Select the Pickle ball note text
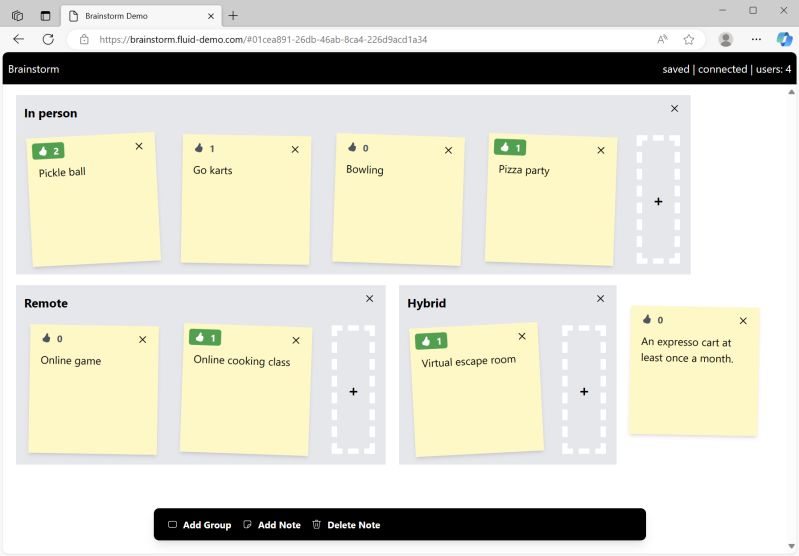The width and height of the screenshot is (799, 556). pyautogui.click(x=62, y=172)
